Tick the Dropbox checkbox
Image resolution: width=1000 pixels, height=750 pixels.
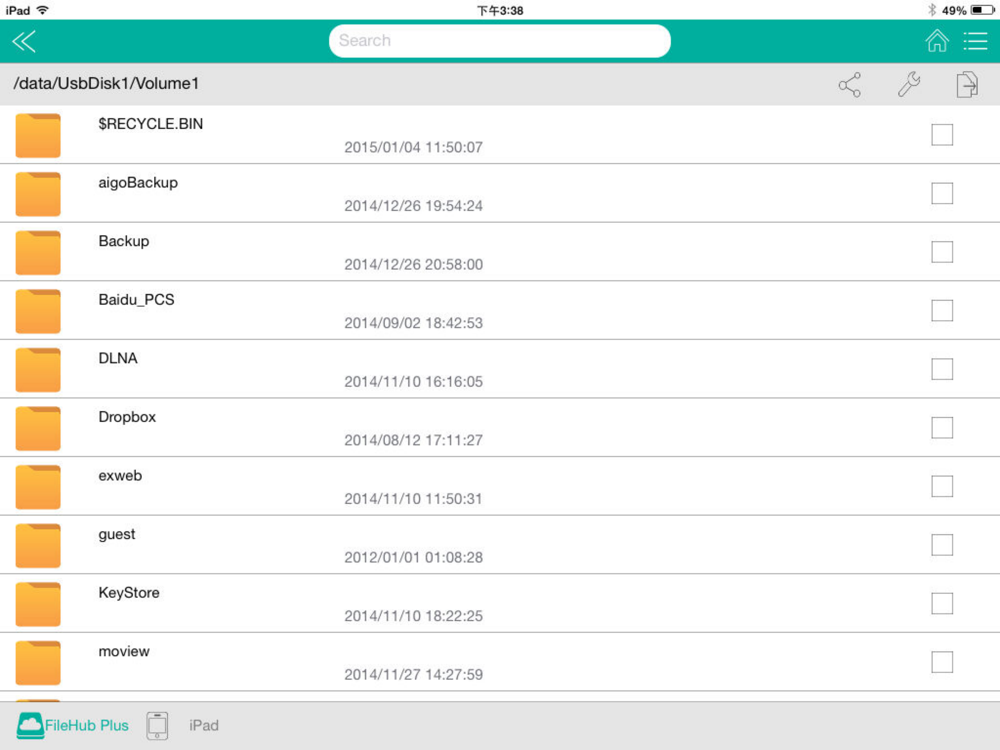pyautogui.click(x=942, y=428)
